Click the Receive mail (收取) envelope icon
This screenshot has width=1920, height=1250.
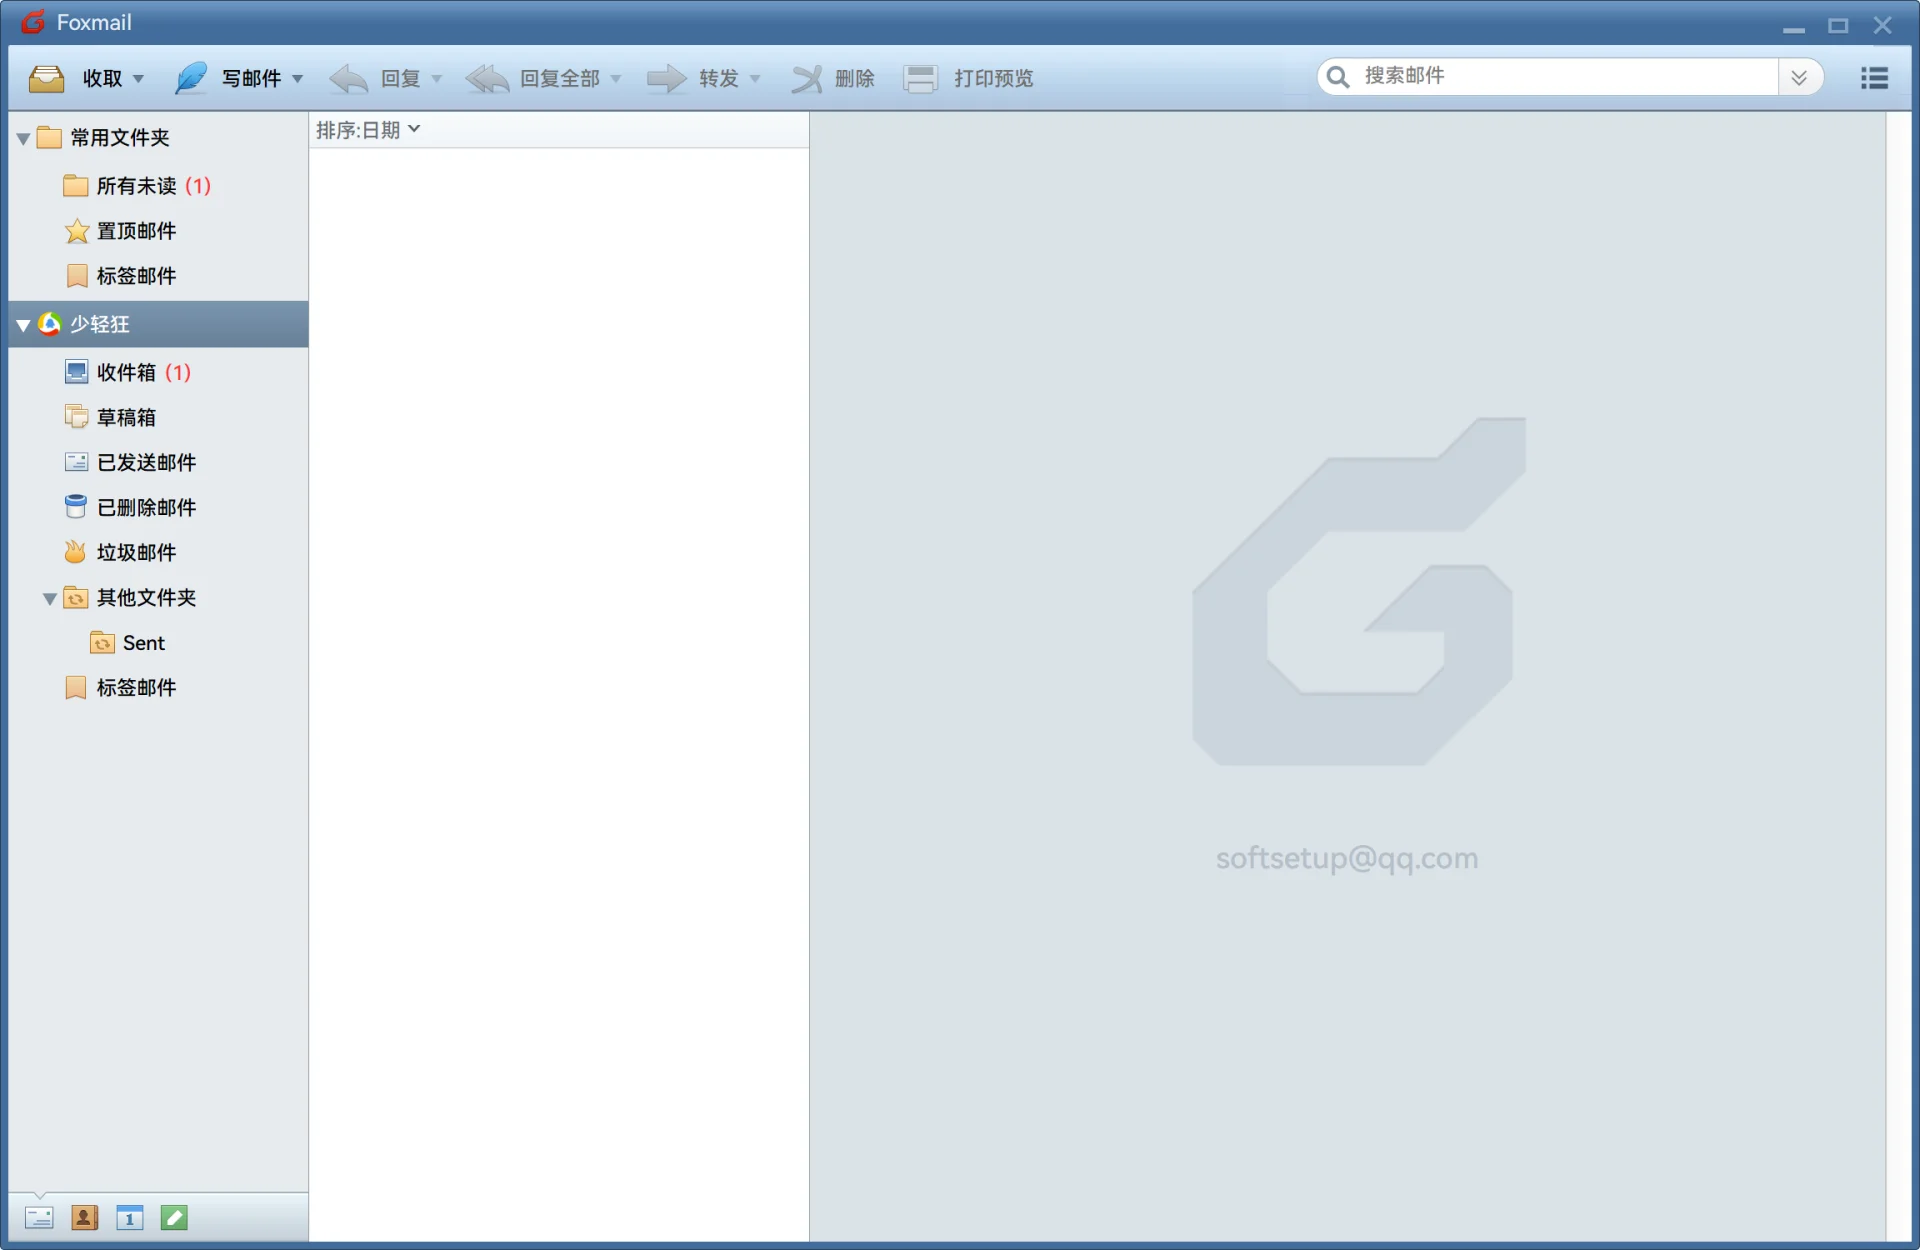point(46,78)
